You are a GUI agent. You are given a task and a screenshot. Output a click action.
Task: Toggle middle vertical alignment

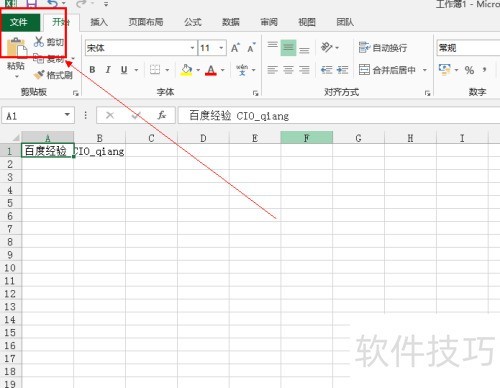(288, 47)
